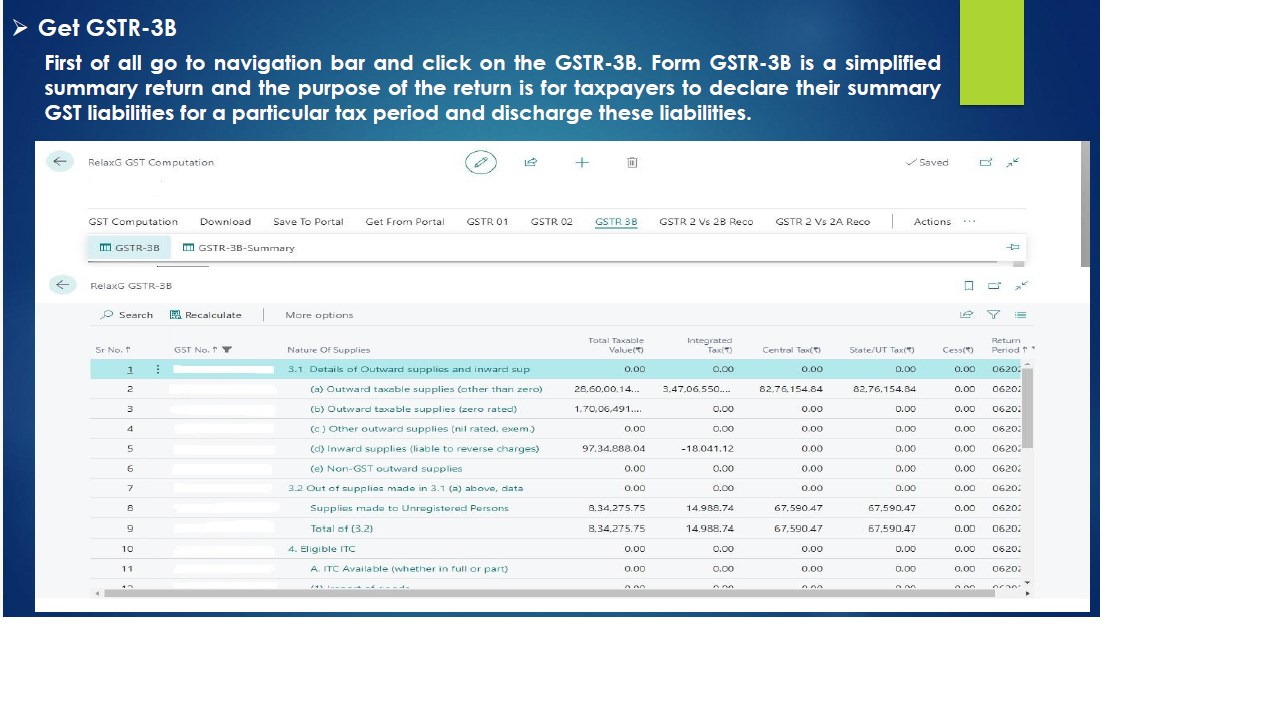Image resolution: width=1280 pixels, height=720 pixels.
Task: Collapse the RelaxG GST Computation page
Action: (1013, 162)
